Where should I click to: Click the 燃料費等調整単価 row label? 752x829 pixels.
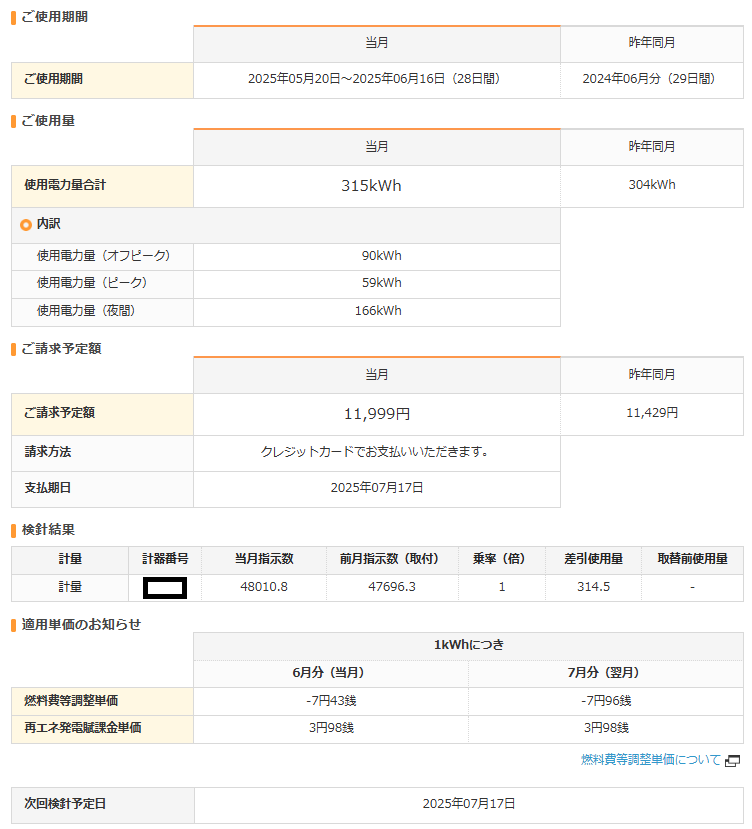(71, 701)
